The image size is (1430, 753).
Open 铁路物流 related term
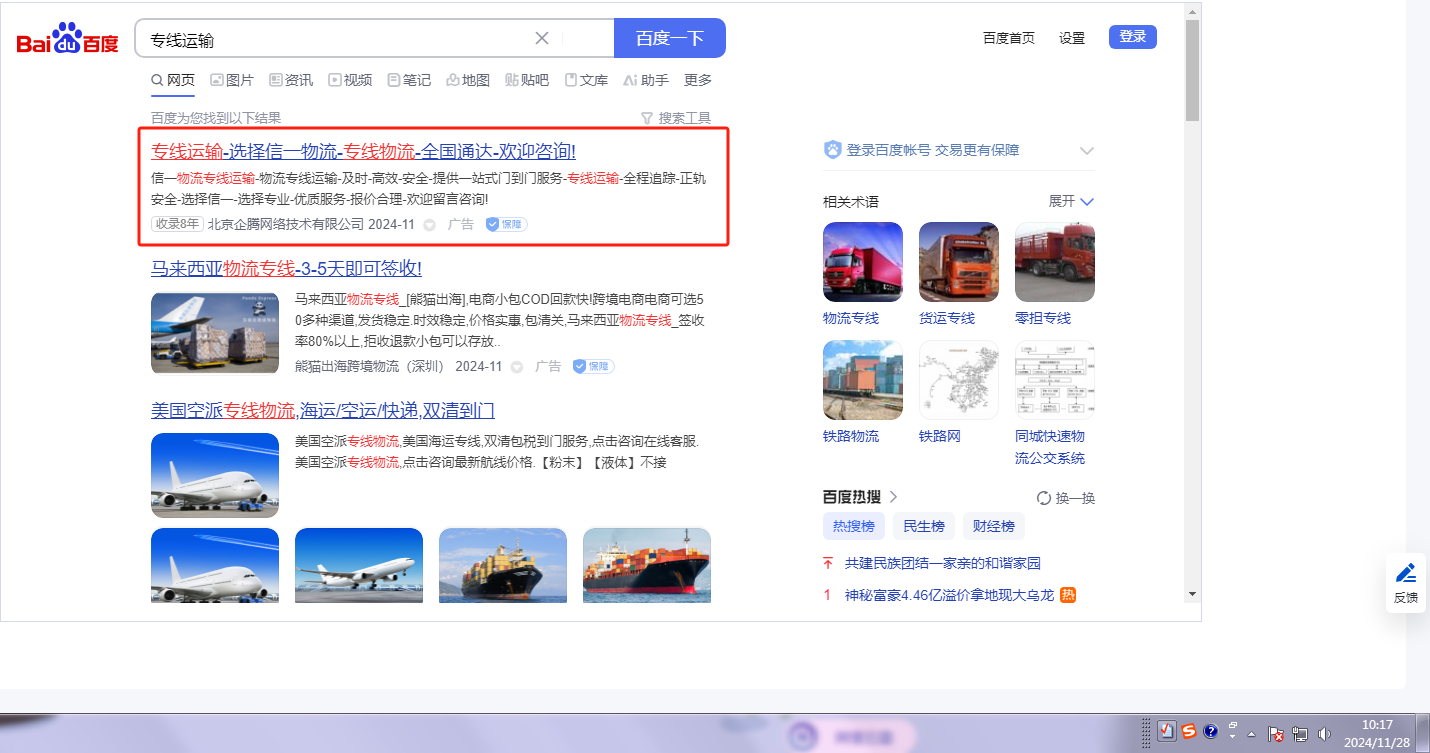coord(851,436)
